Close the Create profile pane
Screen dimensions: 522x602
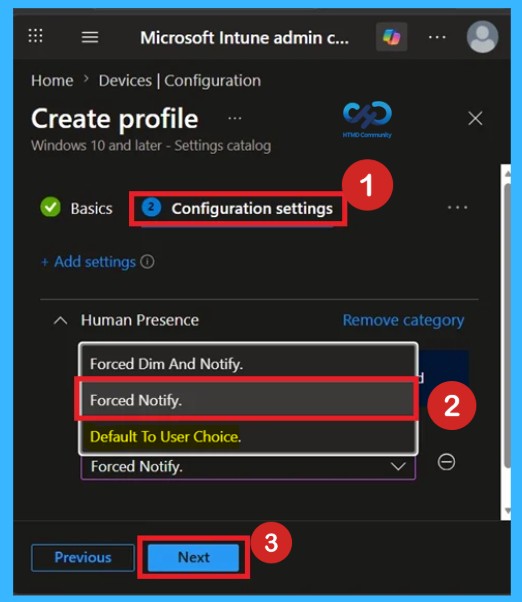click(475, 118)
